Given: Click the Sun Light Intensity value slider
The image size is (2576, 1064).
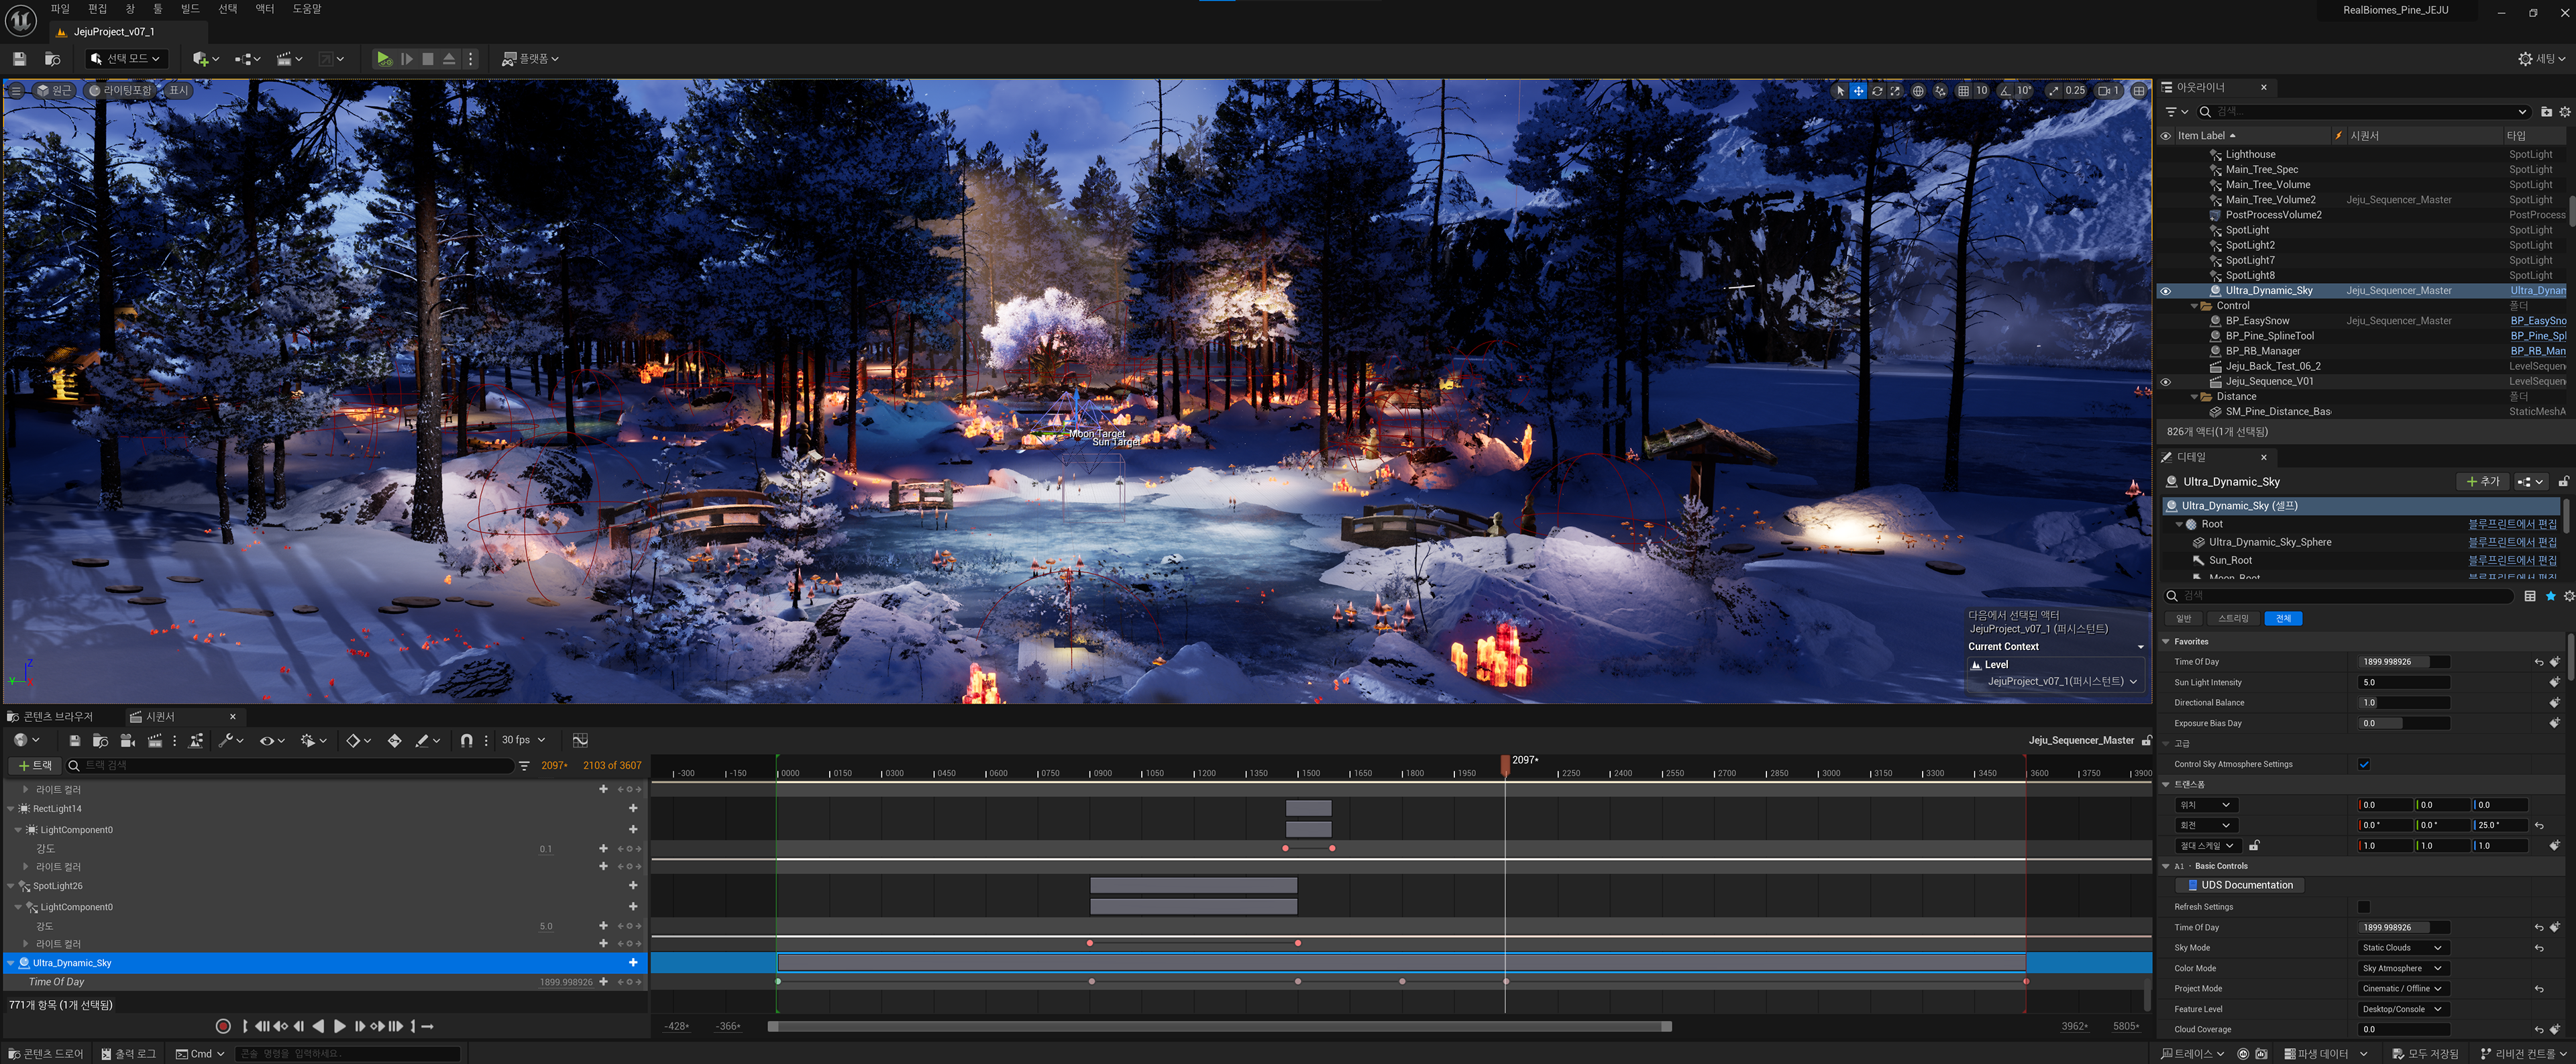Looking at the screenshot, I should coord(2404,682).
